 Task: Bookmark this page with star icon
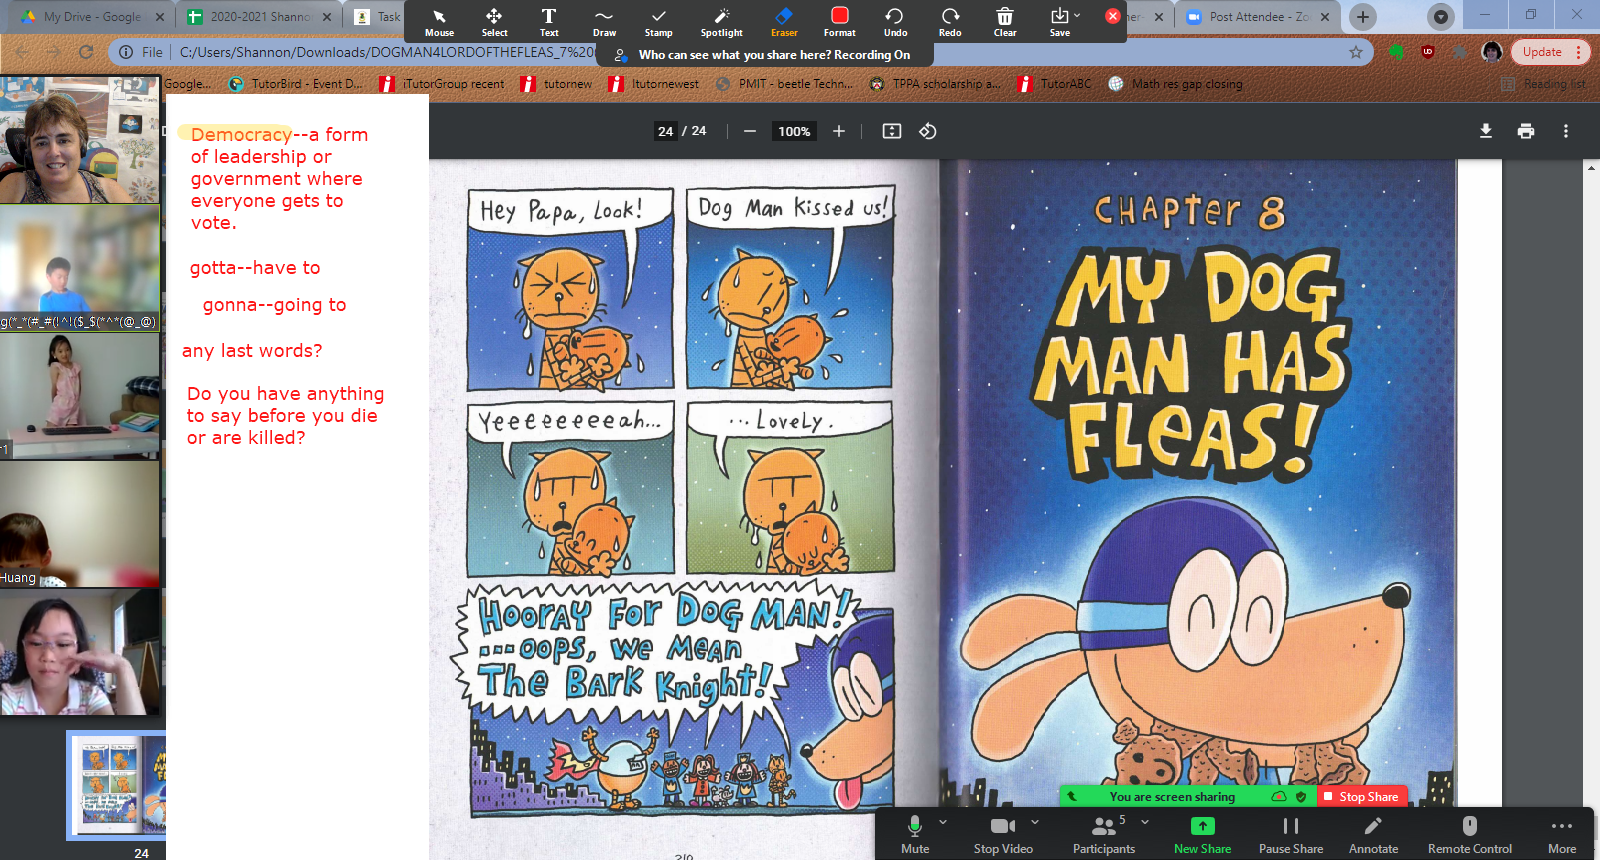point(1356,52)
